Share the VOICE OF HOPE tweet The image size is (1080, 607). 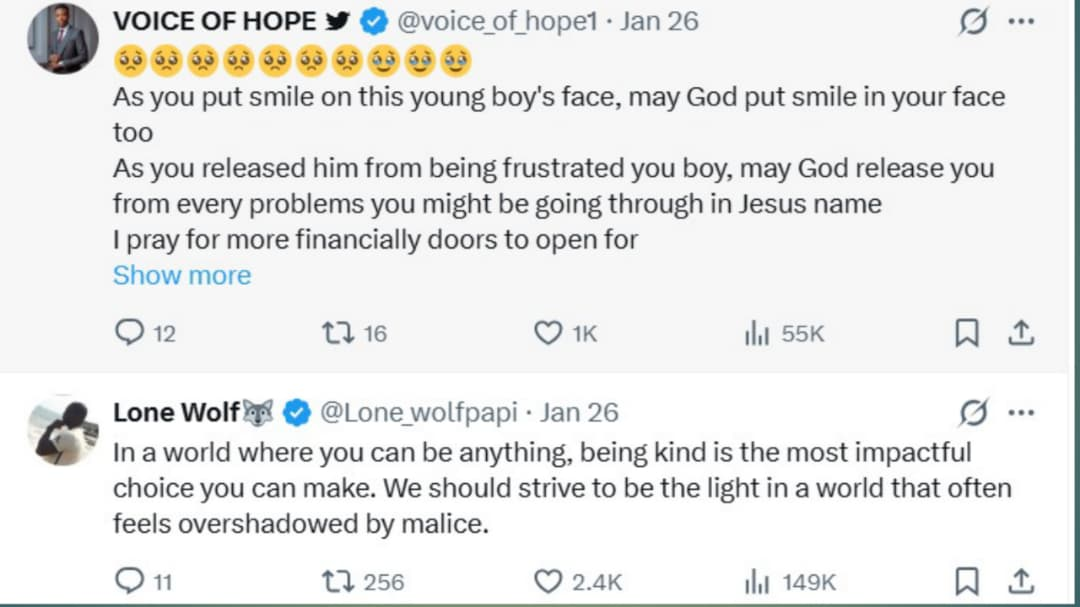[1021, 333]
